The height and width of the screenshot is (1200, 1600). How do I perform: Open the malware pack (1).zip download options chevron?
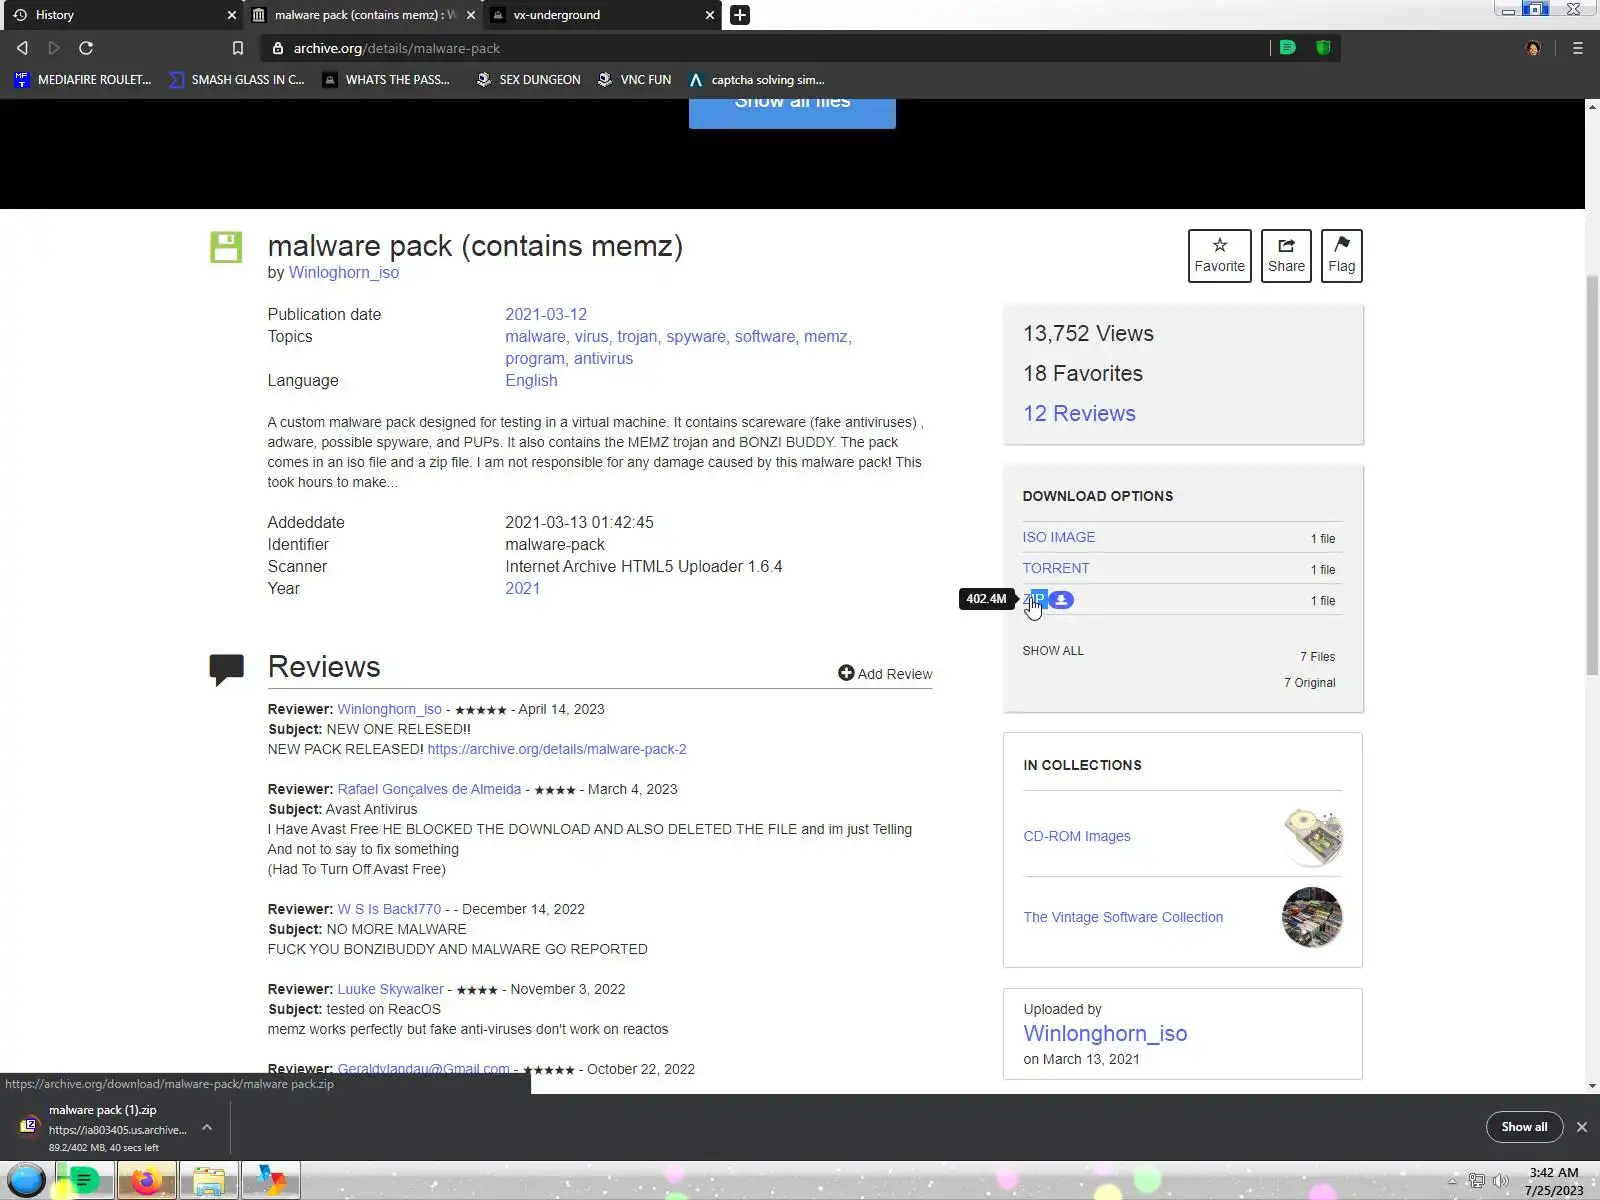(207, 1127)
